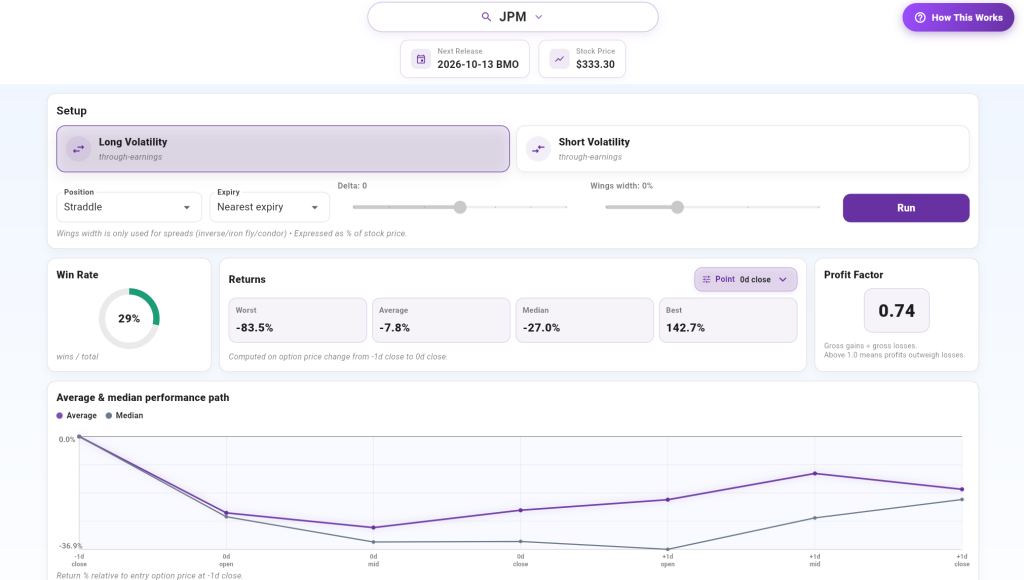Click the Median line point at +1d open
Screen dimensions: 1024x580
[x=667, y=549]
